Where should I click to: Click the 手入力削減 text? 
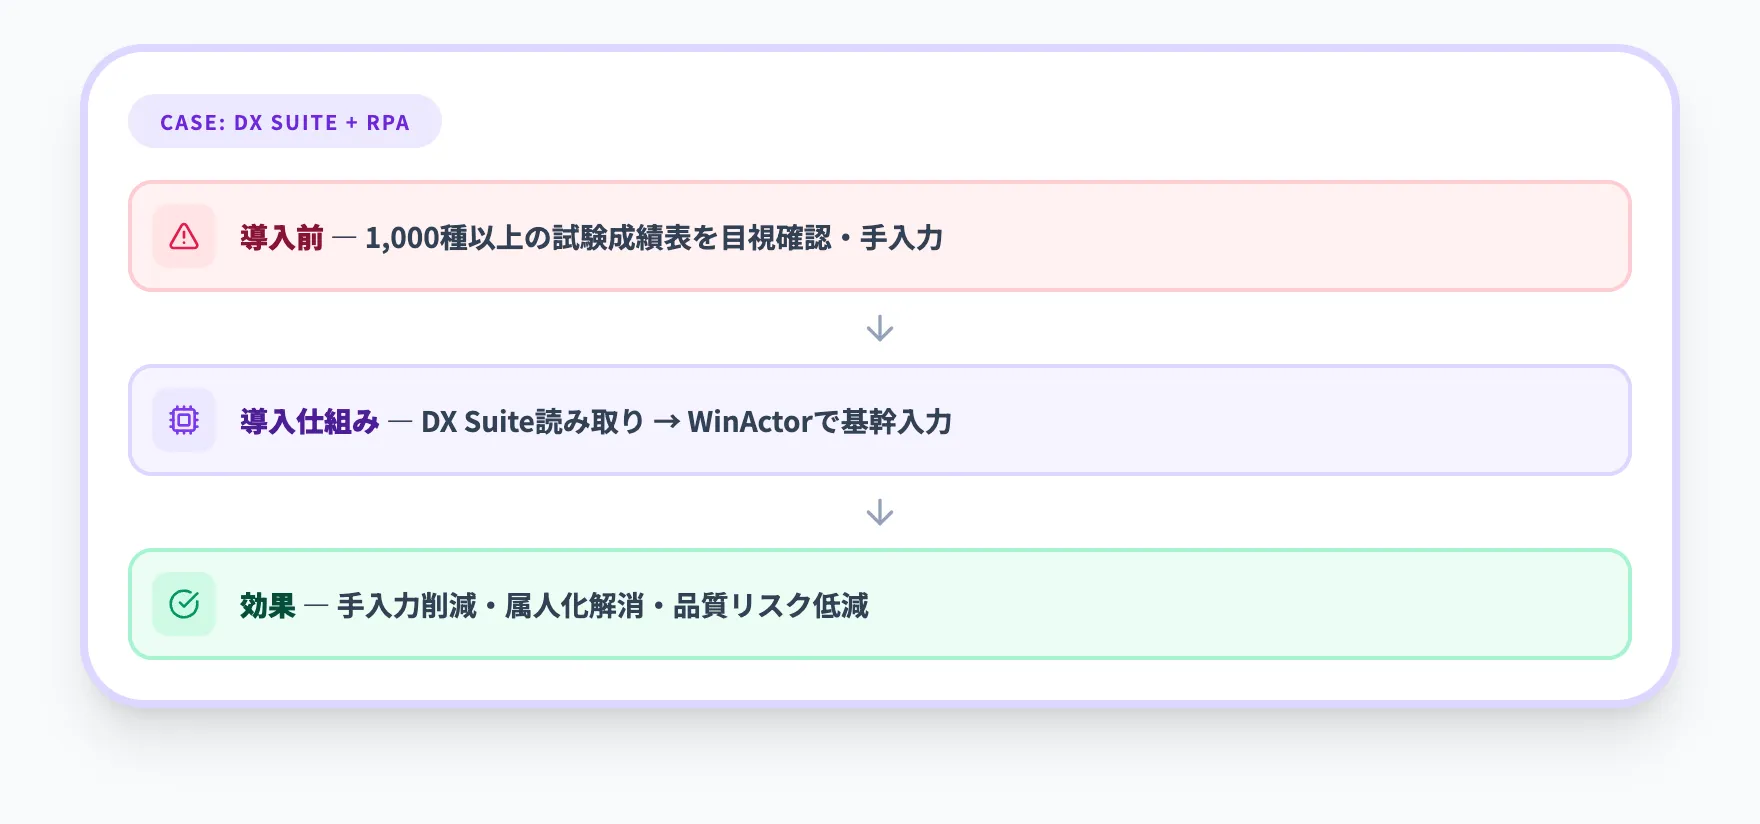[x=407, y=606]
